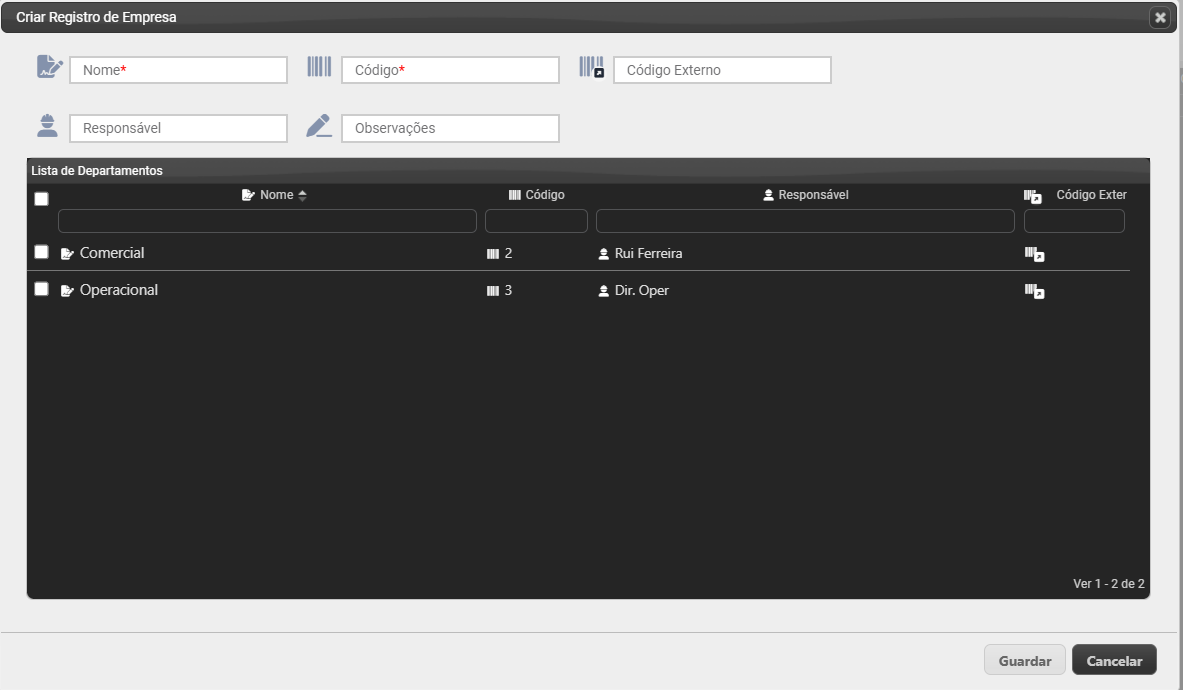Image resolution: width=1183 pixels, height=690 pixels.
Task: Click the Ver 1 - 2 de 2 pager text
Action: click(1108, 584)
